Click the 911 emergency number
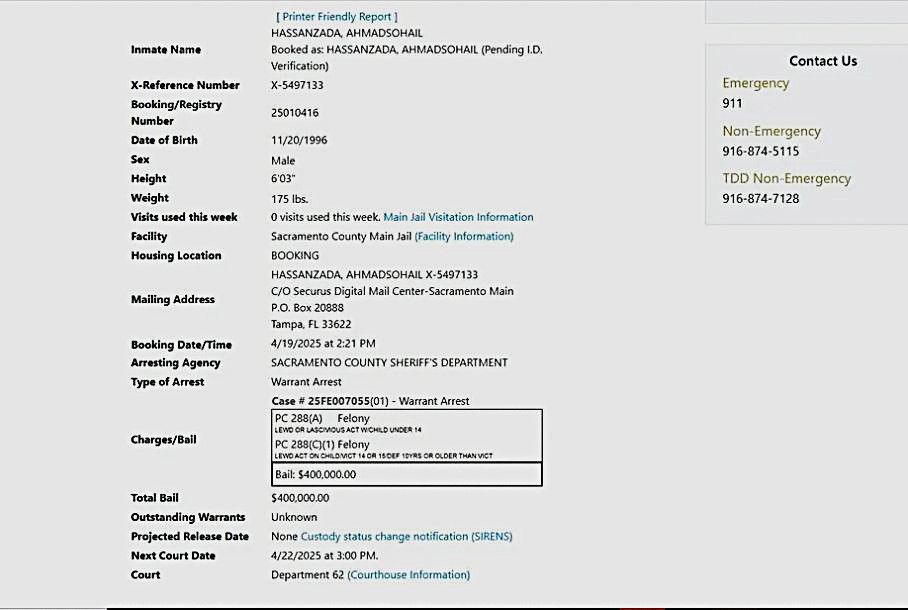Image resolution: width=908 pixels, height=610 pixels. pos(733,103)
